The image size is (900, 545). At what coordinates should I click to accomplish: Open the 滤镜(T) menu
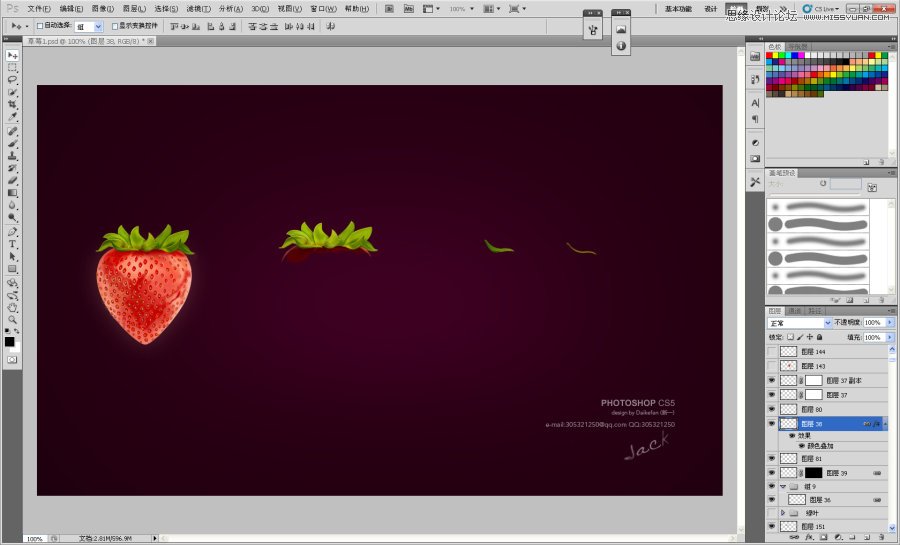(x=197, y=8)
